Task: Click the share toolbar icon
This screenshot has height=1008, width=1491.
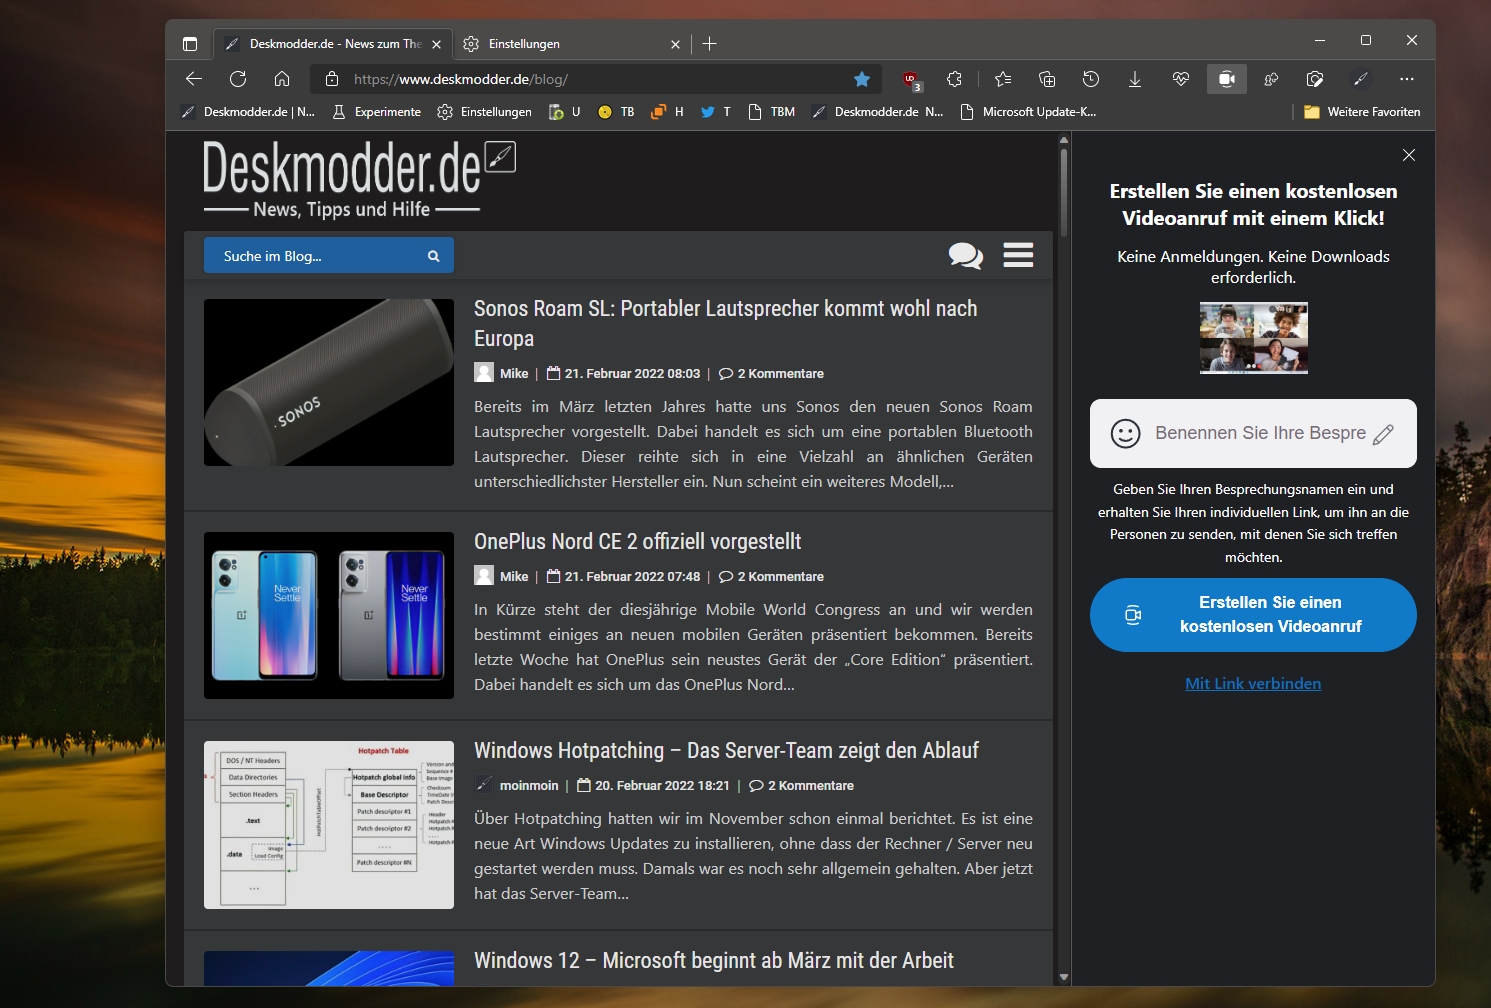Action: (x=1271, y=79)
